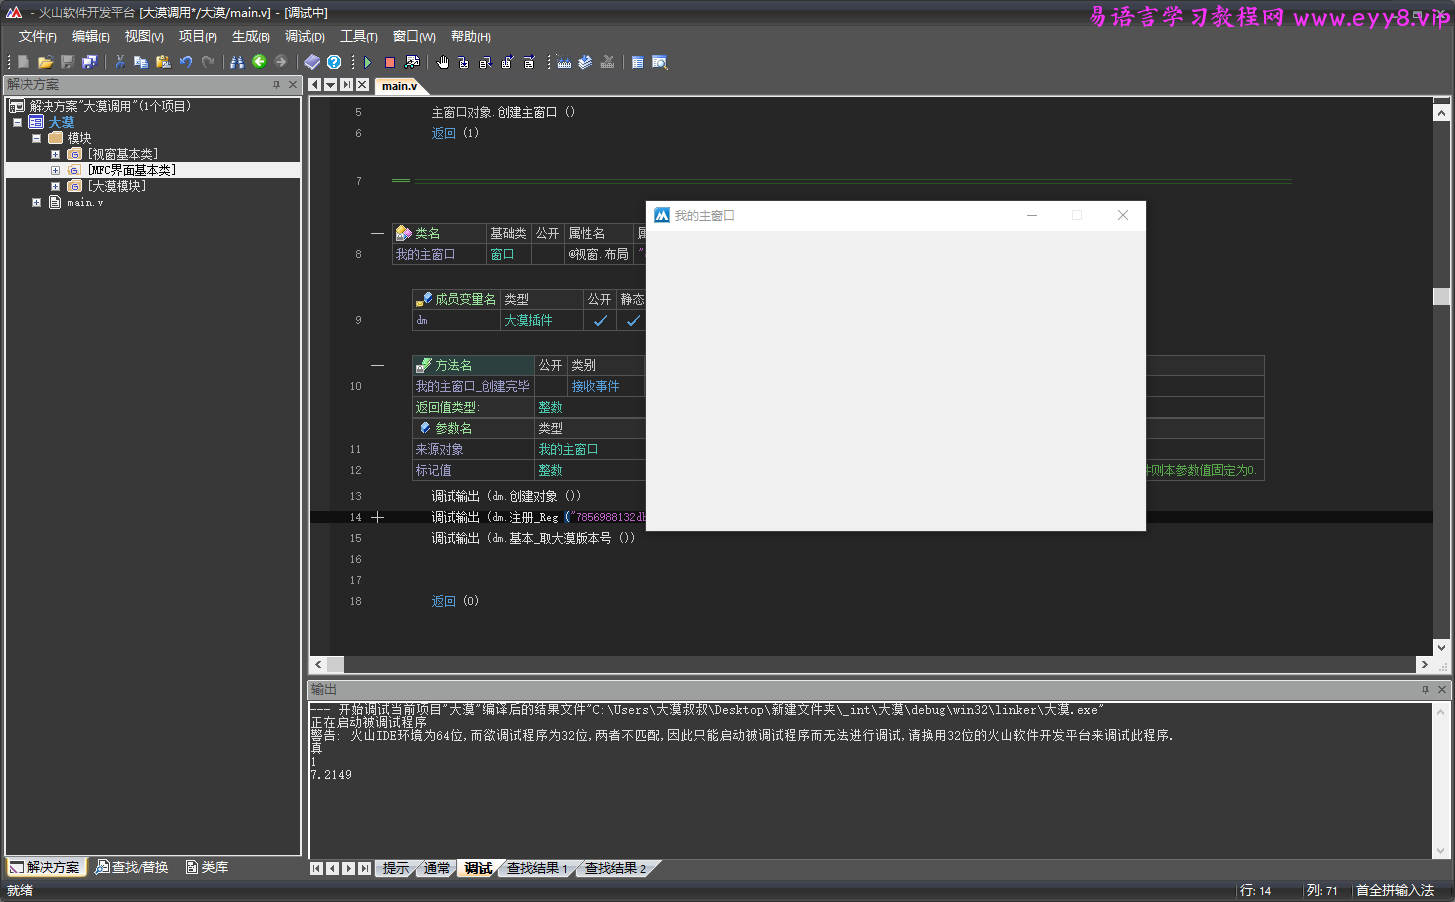Click the hand breakpoint toolbar icon
The image size is (1455, 902).
[x=443, y=62]
